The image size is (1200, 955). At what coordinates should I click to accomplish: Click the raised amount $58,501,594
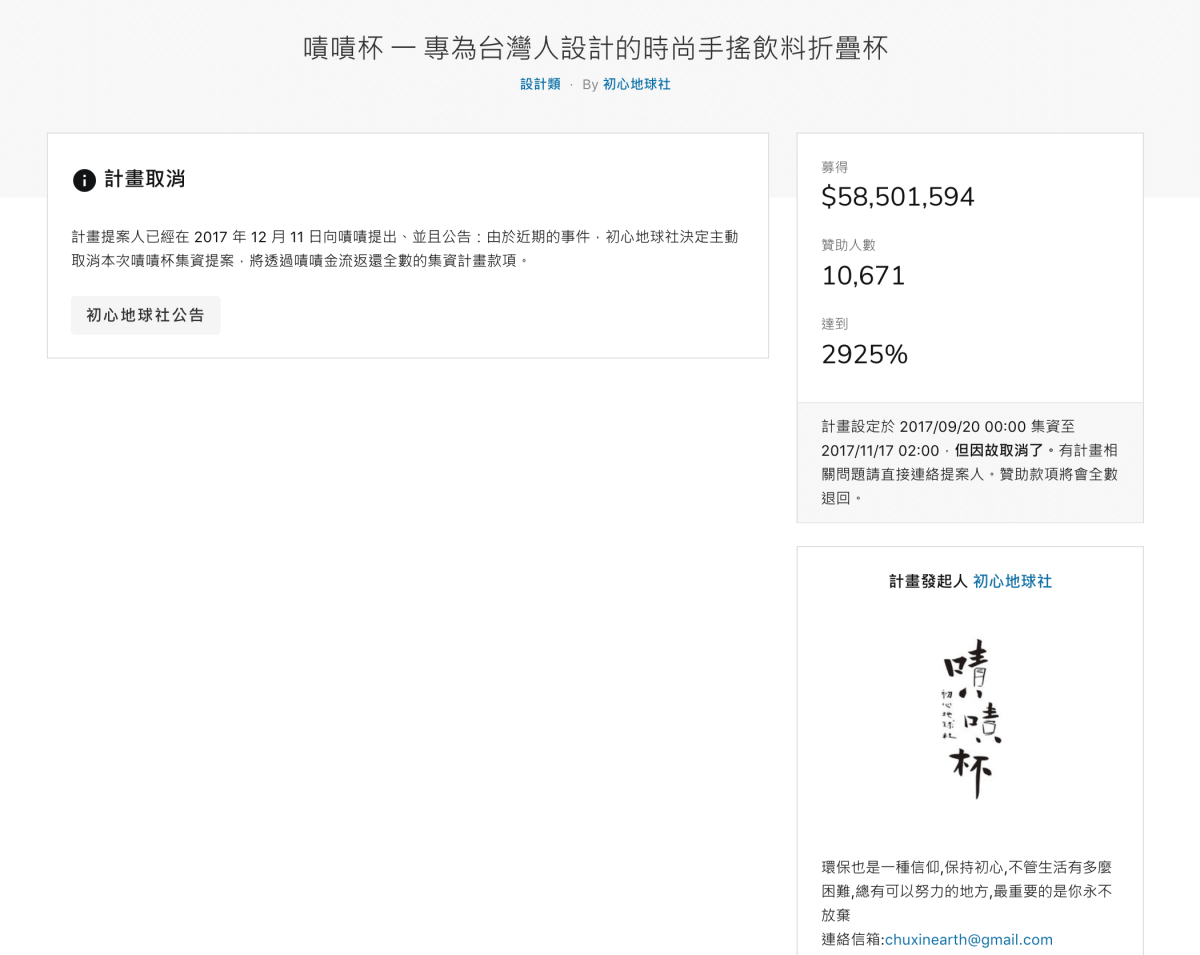[x=898, y=197]
